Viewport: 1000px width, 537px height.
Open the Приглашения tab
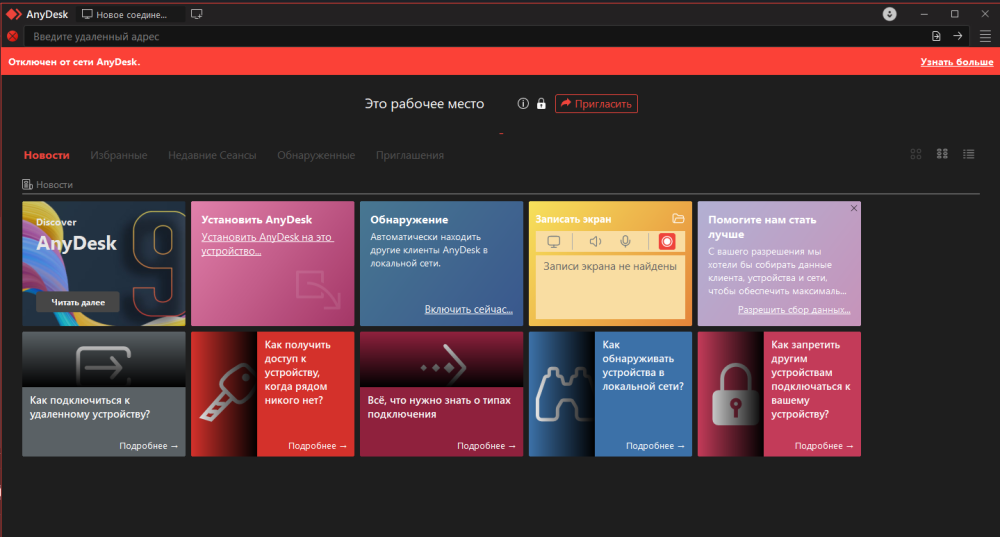(x=410, y=155)
